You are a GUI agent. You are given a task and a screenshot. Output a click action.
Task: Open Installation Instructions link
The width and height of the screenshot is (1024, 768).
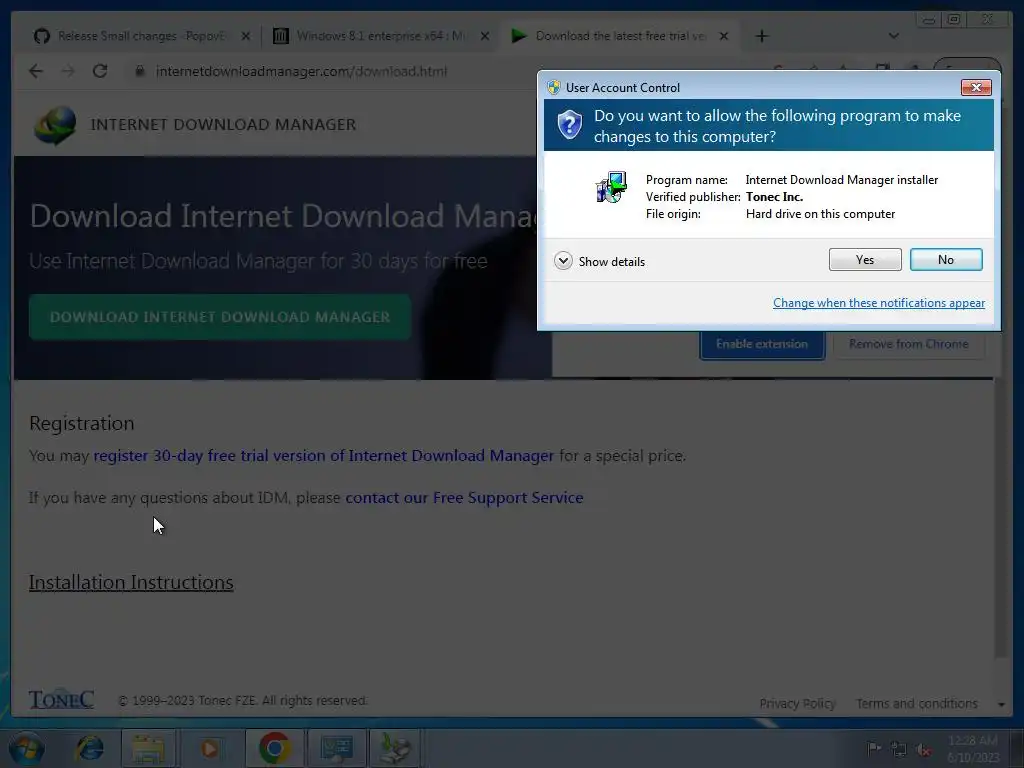click(131, 583)
